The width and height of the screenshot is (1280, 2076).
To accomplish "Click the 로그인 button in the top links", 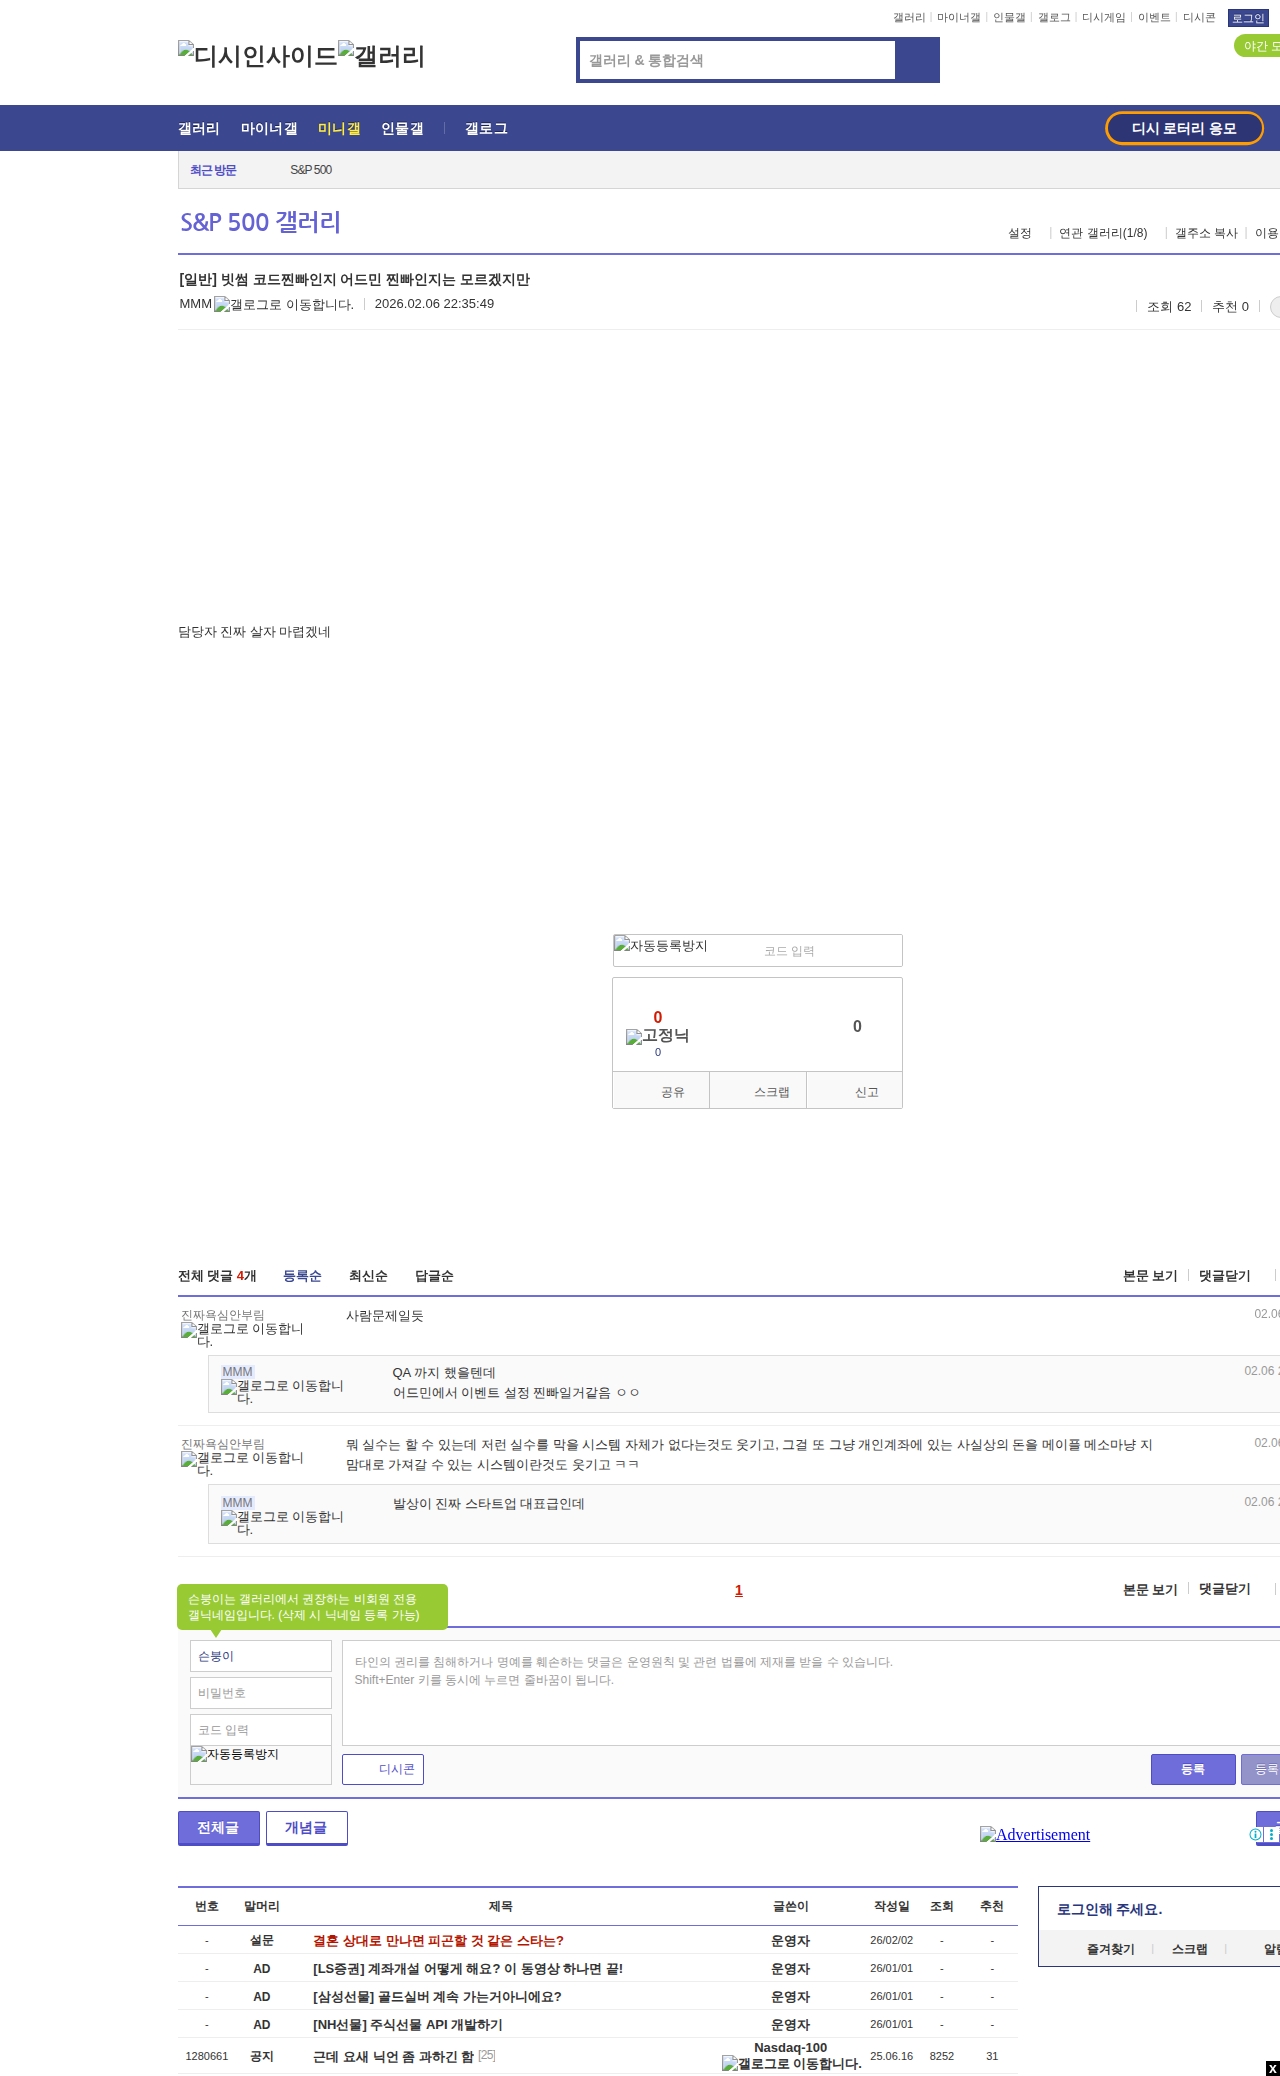I will 1248,18.
